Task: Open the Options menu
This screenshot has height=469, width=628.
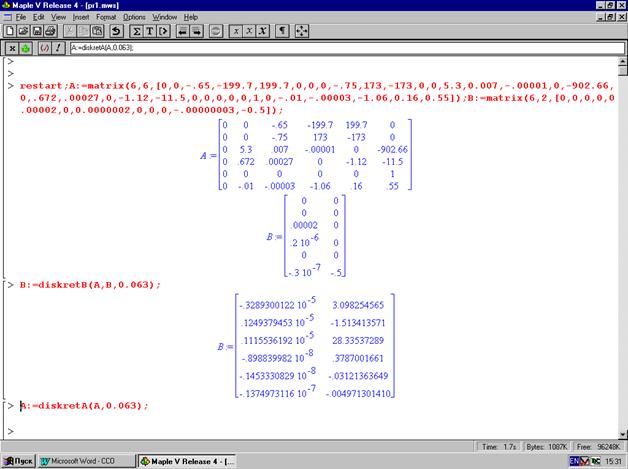Action: pyautogui.click(x=134, y=17)
